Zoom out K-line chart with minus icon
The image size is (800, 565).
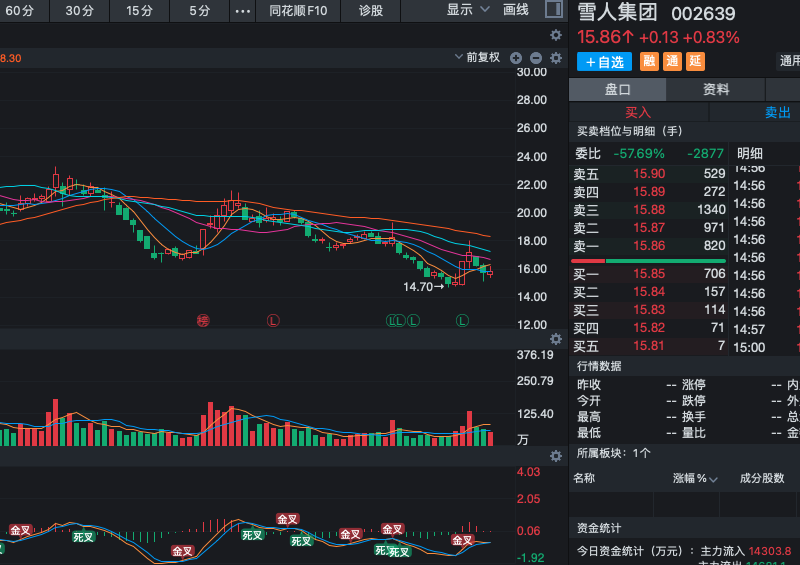click(x=536, y=58)
